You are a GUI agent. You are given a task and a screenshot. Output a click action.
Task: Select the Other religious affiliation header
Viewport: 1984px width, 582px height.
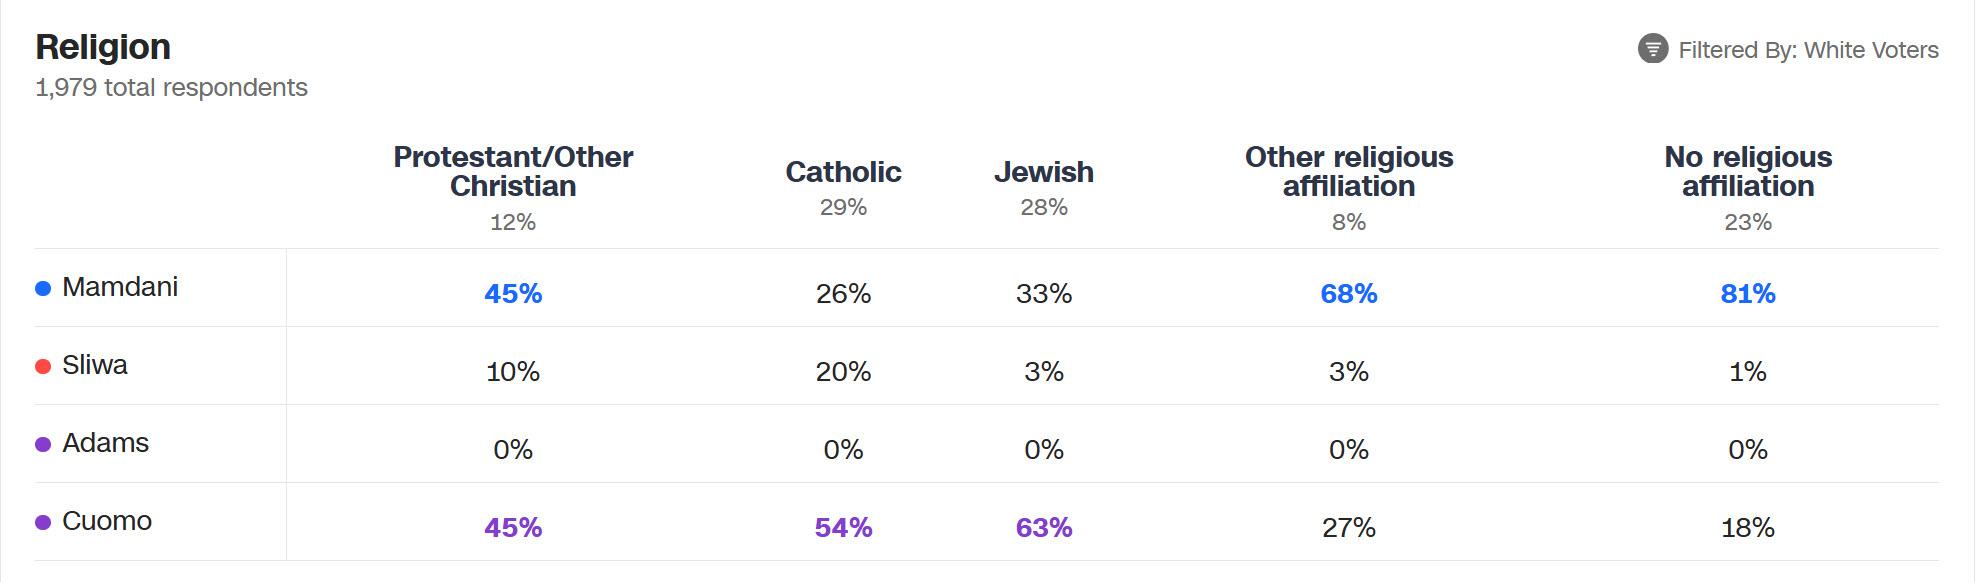pos(1348,172)
